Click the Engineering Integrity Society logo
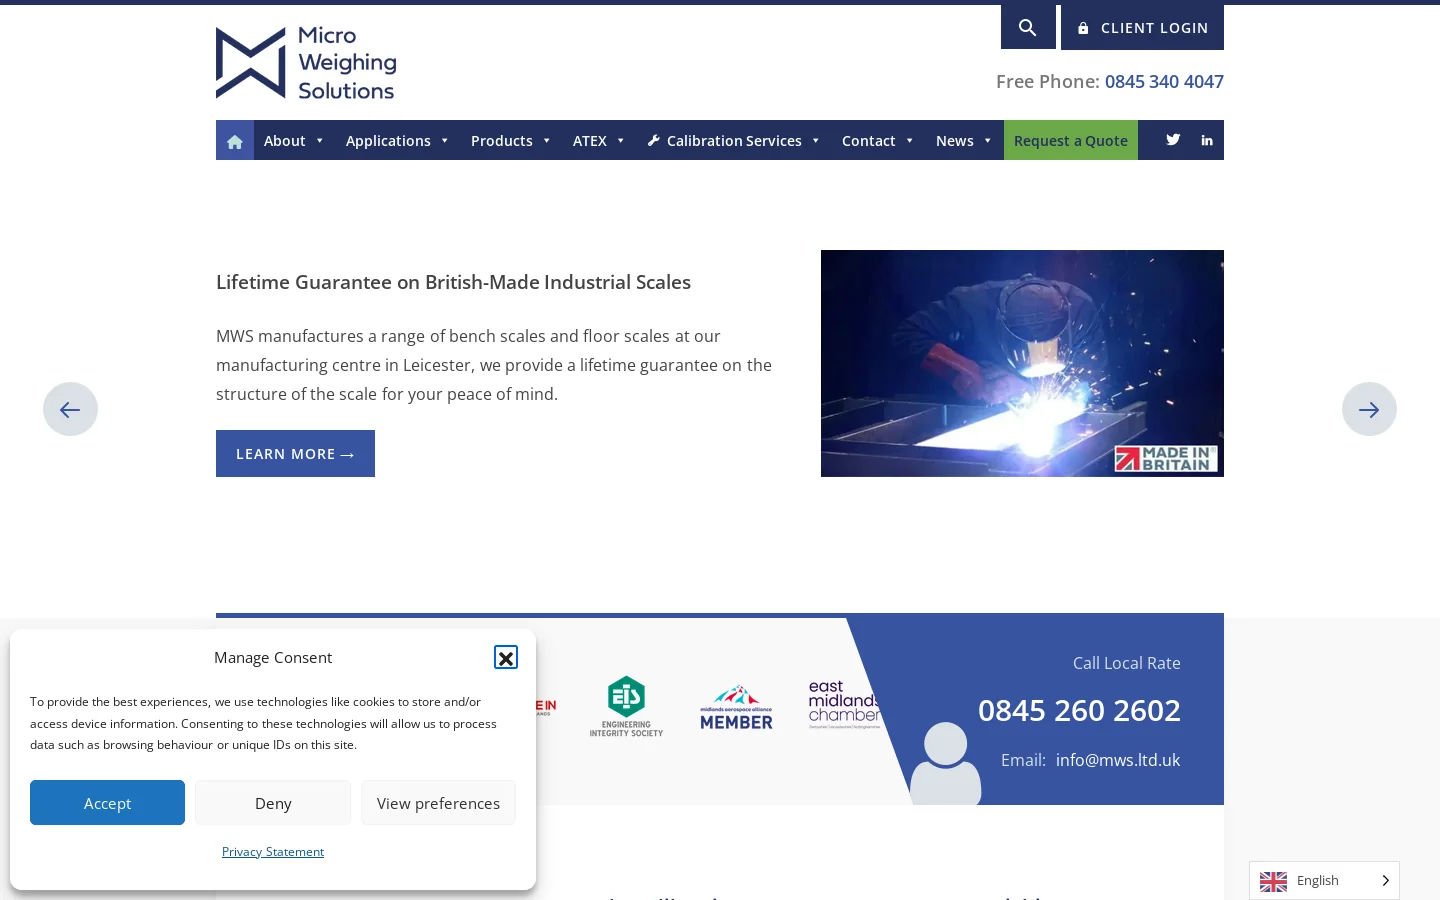The height and width of the screenshot is (900, 1440). click(x=626, y=706)
